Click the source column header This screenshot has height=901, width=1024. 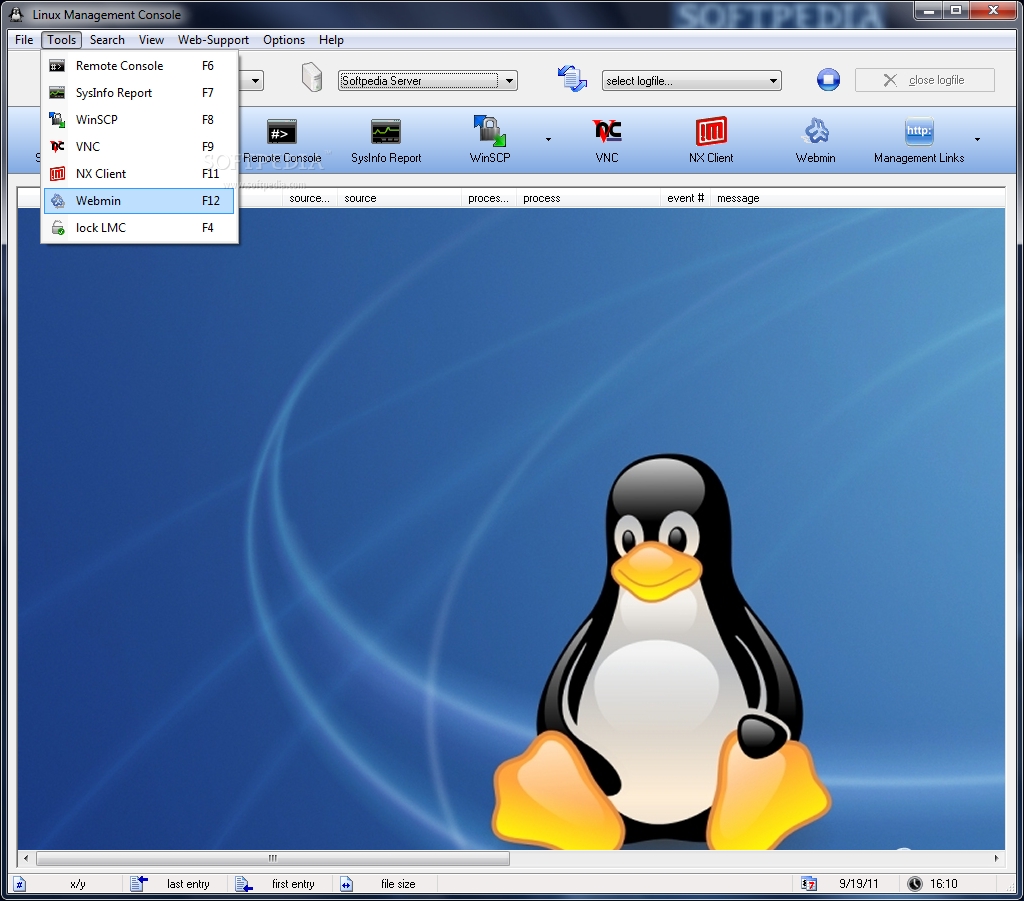[399, 198]
